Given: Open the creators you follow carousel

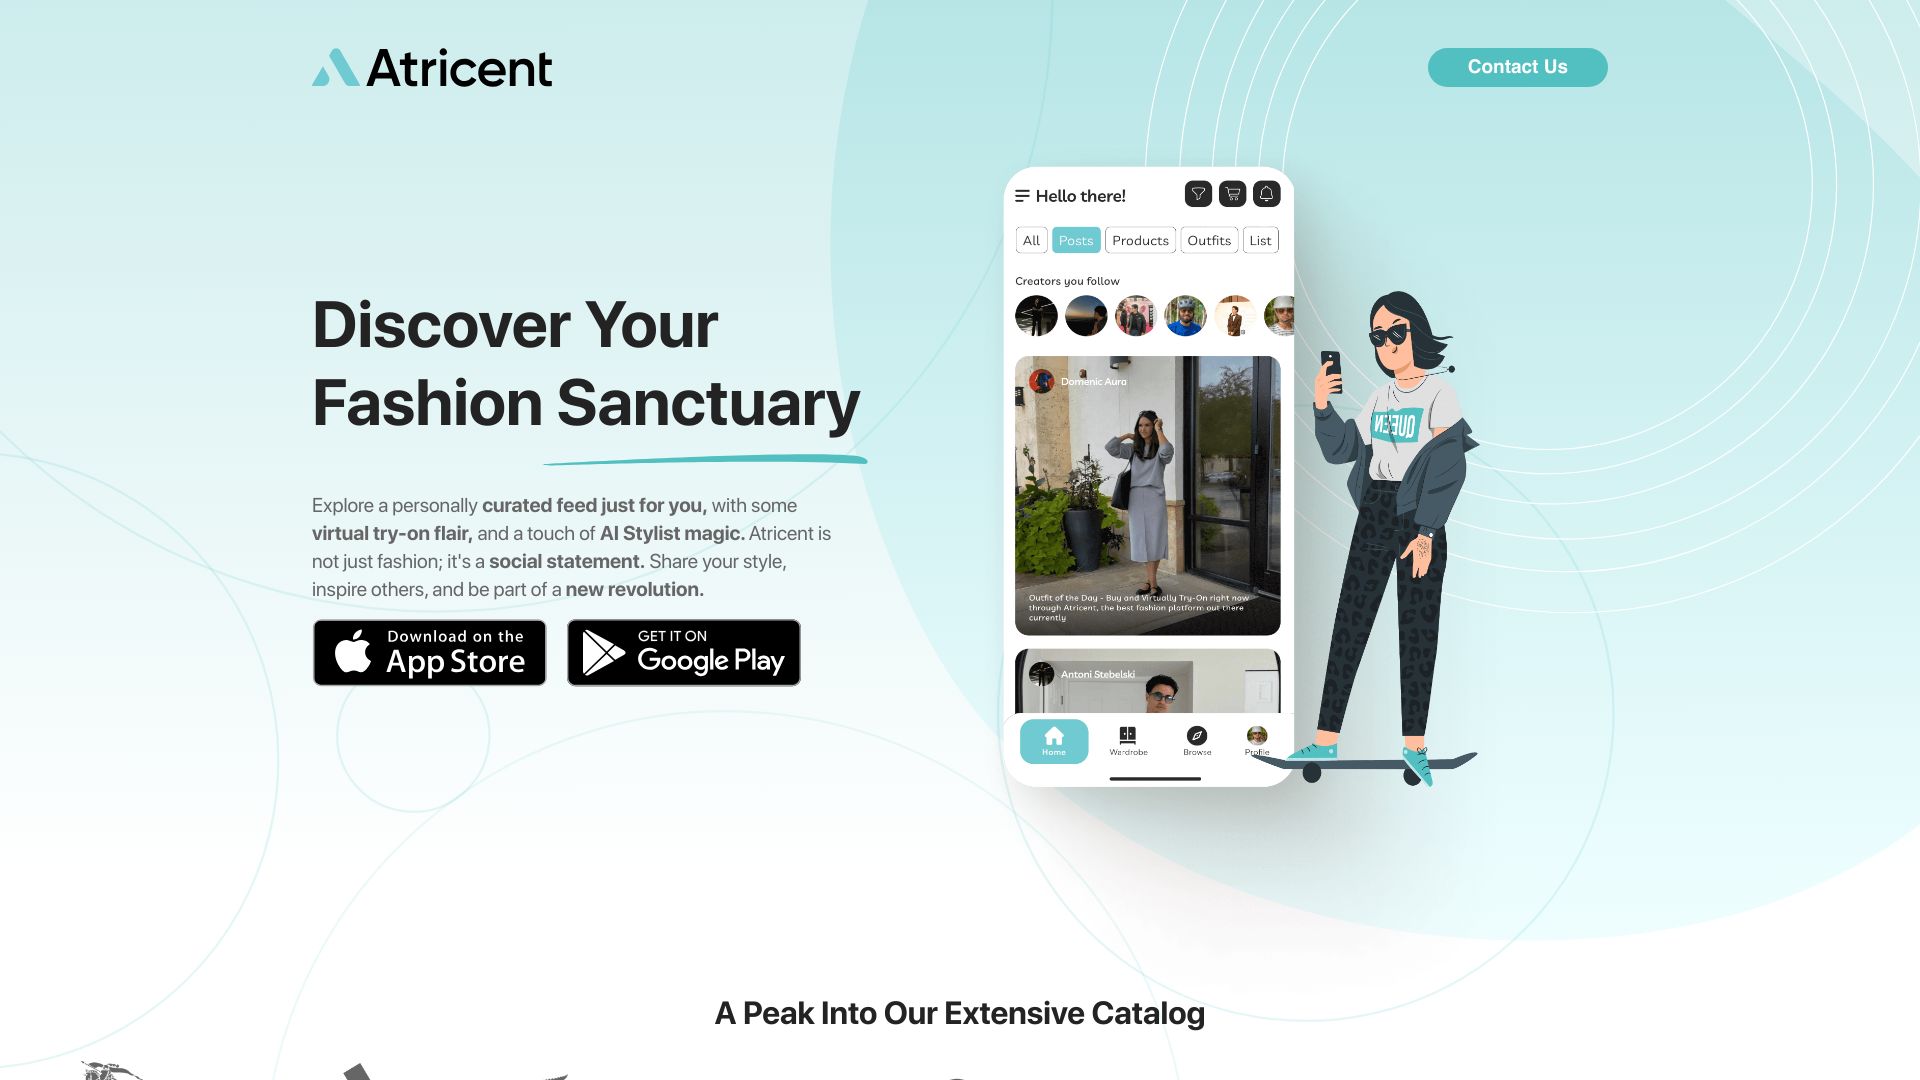Looking at the screenshot, I should (x=1147, y=316).
